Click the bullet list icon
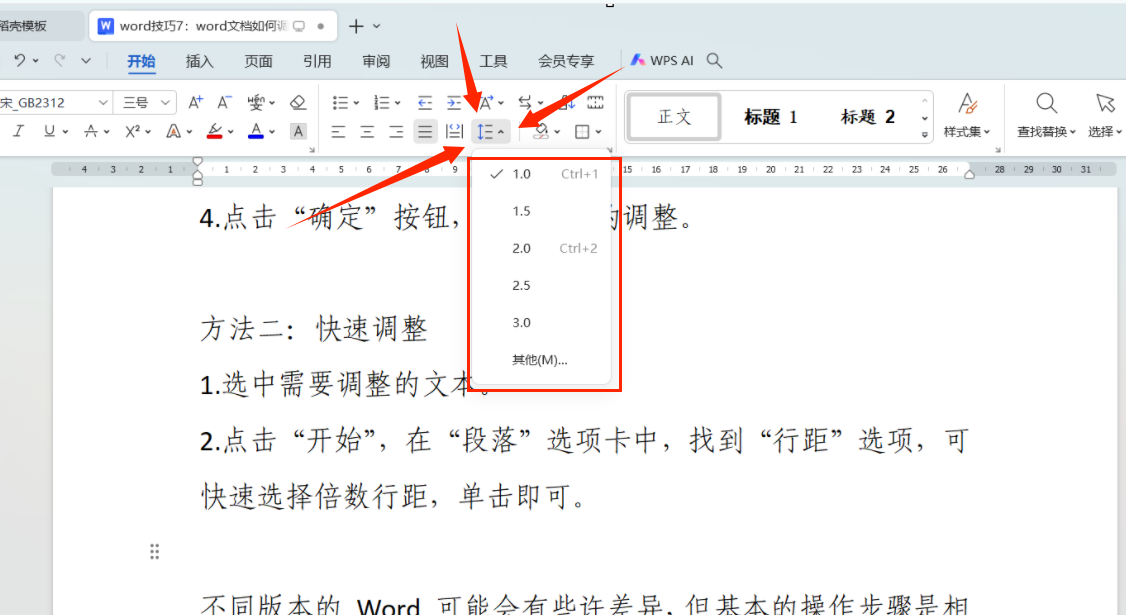The height and width of the screenshot is (615, 1126). (340, 103)
